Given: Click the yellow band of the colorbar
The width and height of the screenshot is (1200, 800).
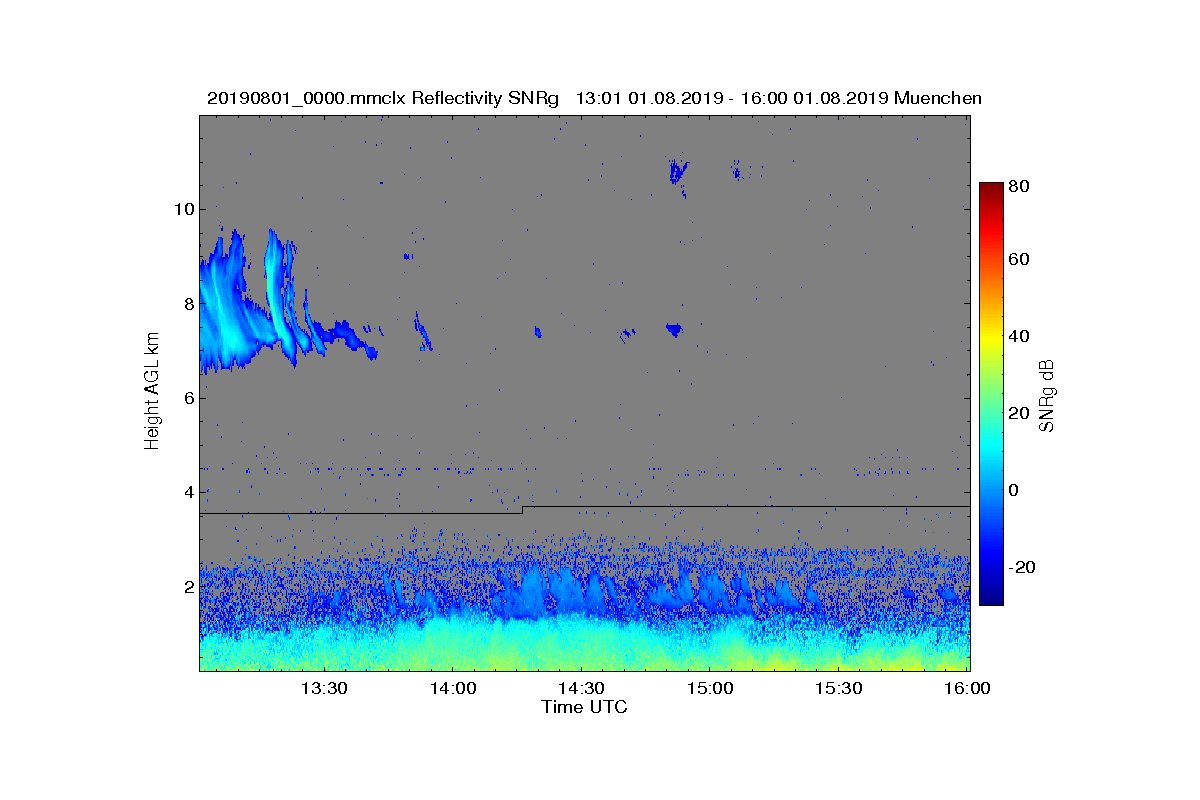Looking at the screenshot, I should click(991, 340).
